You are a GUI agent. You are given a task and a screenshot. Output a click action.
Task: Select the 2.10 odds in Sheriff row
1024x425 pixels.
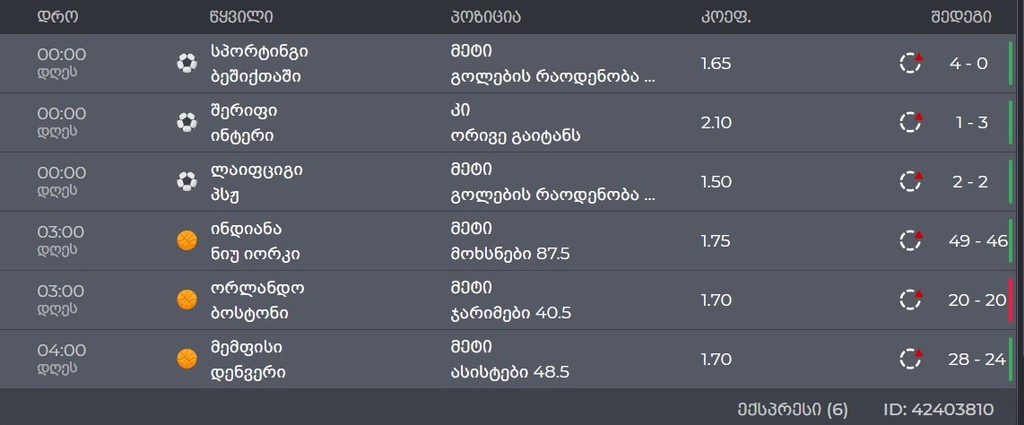[x=716, y=122]
